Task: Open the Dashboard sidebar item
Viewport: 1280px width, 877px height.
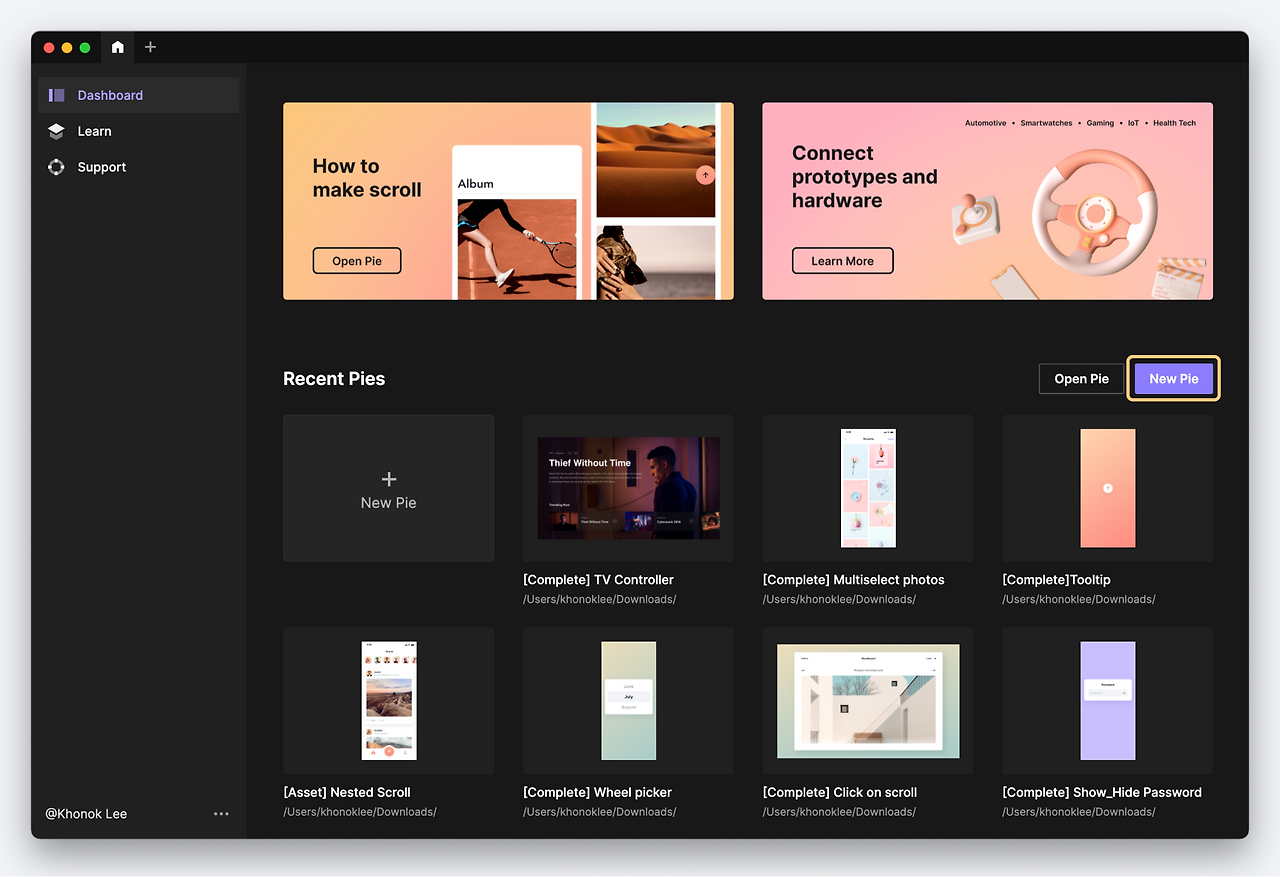Action: click(139, 95)
